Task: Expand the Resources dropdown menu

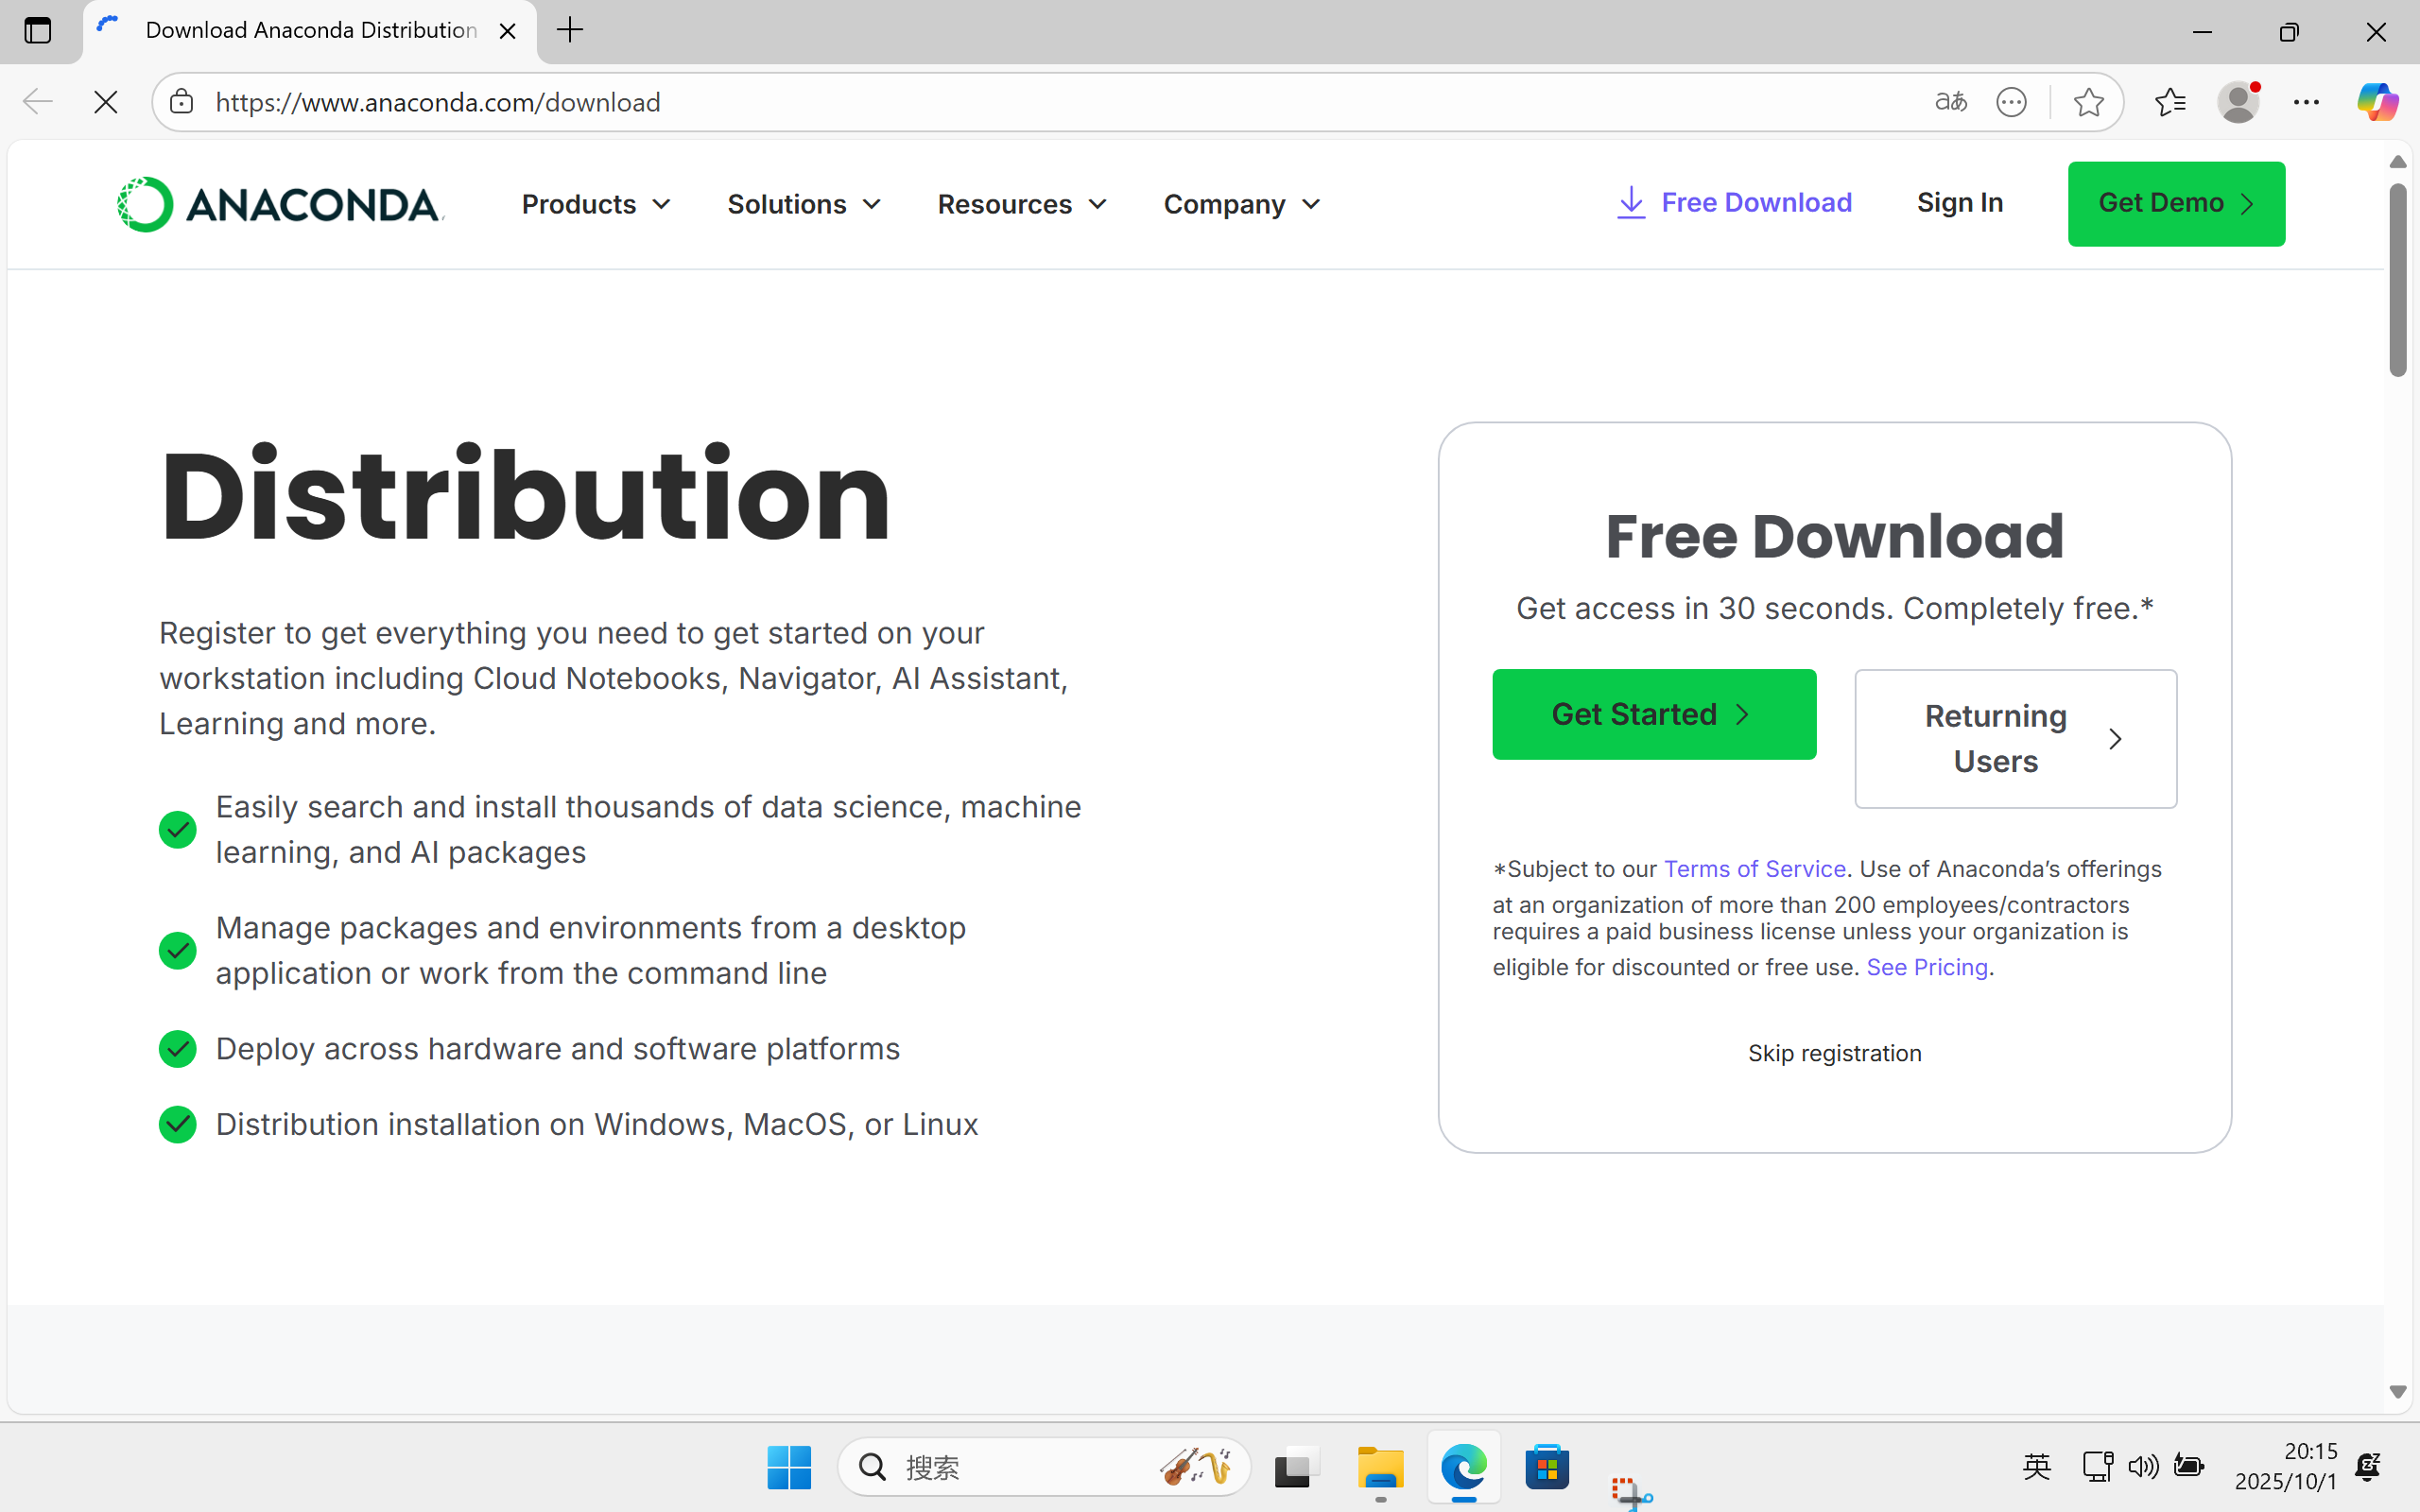Action: click(1022, 204)
